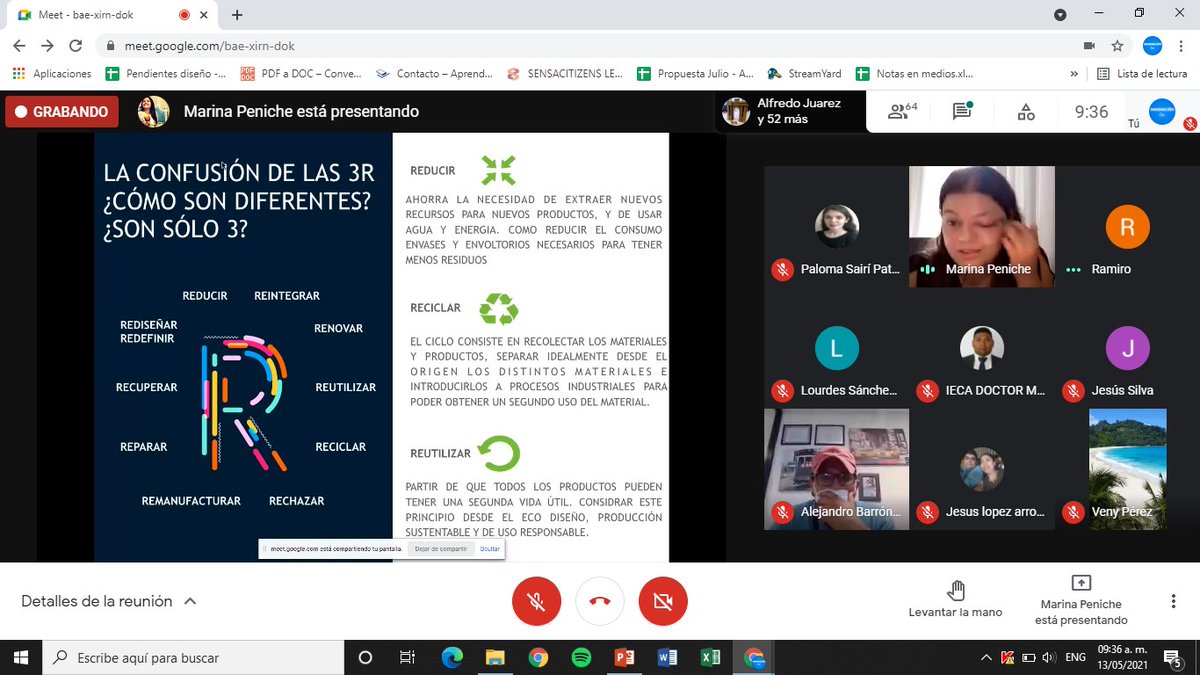Expand Alfredo Juarez y 52 más participant list
1200x675 pixels.
point(790,111)
